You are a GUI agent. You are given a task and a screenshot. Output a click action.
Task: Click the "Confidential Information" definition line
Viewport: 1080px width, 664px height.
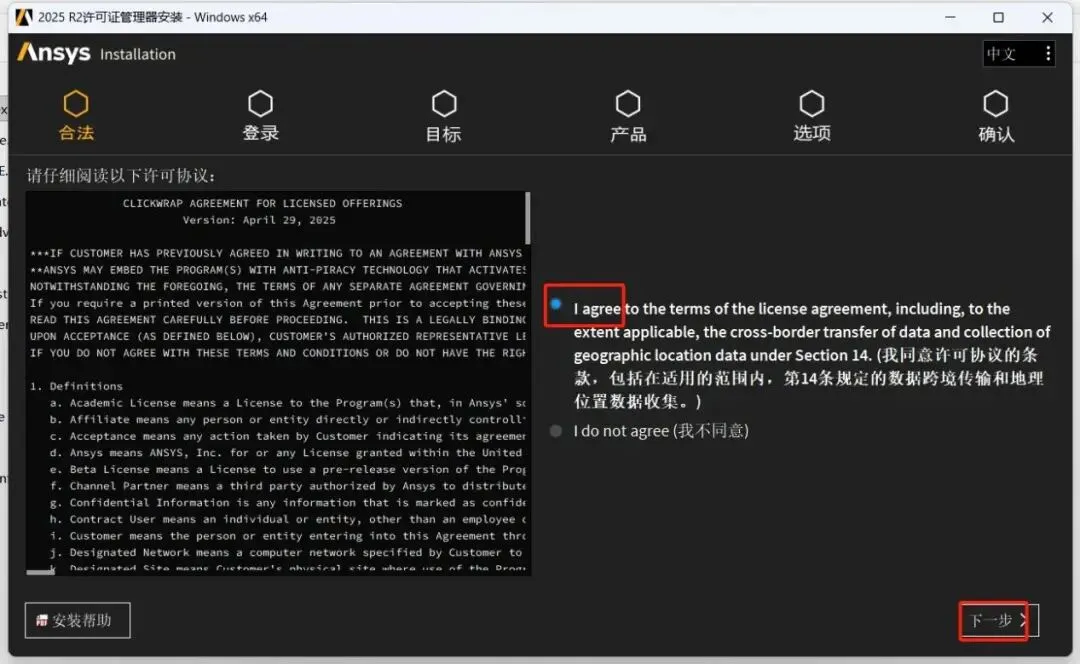click(x=287, y=503)
